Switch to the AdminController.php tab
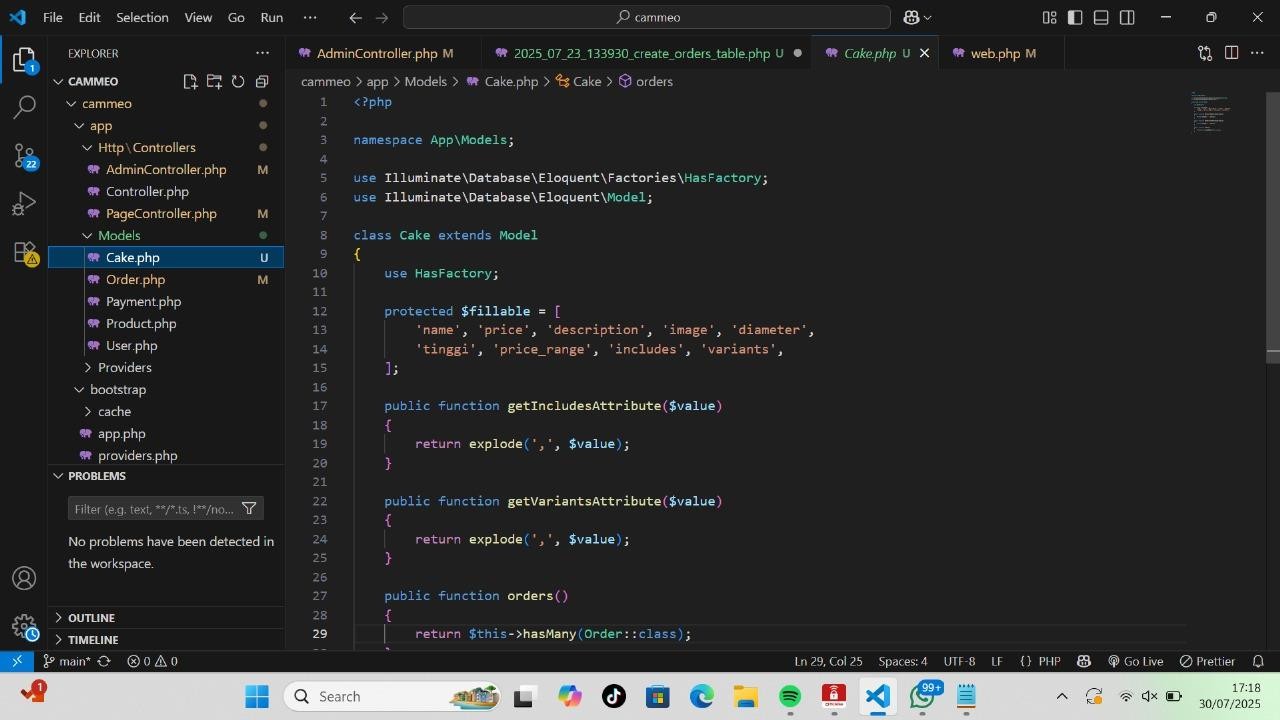1280x720 pixels. click(x=376, y=54)
